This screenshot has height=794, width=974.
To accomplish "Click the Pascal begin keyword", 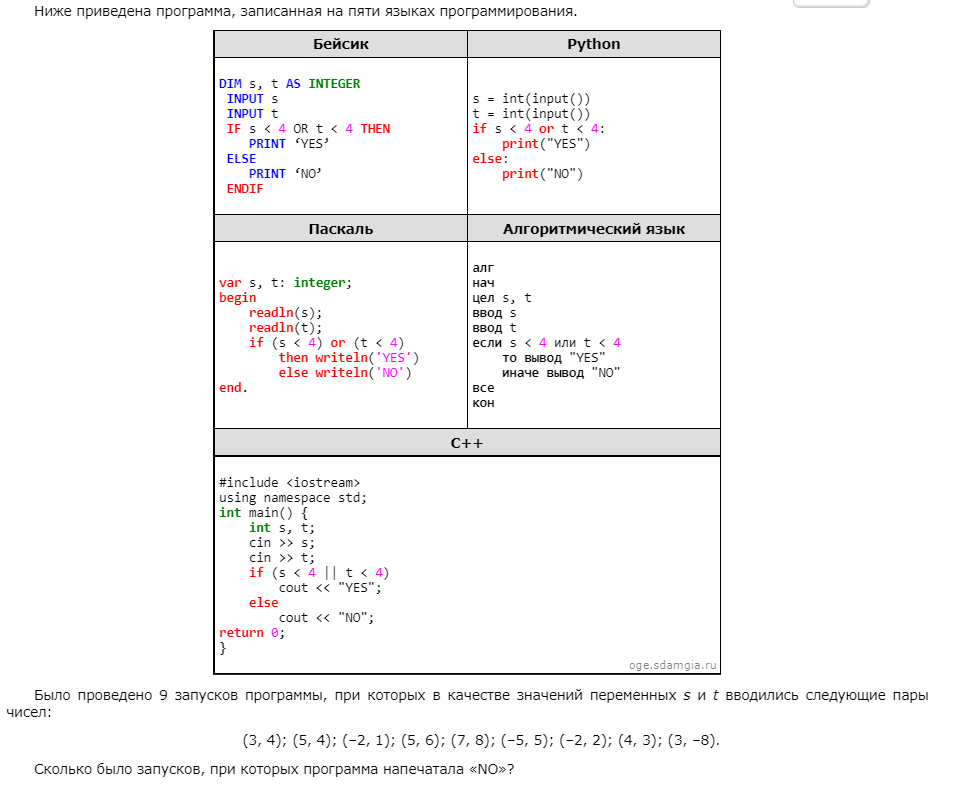I will [x=237, y=298].
